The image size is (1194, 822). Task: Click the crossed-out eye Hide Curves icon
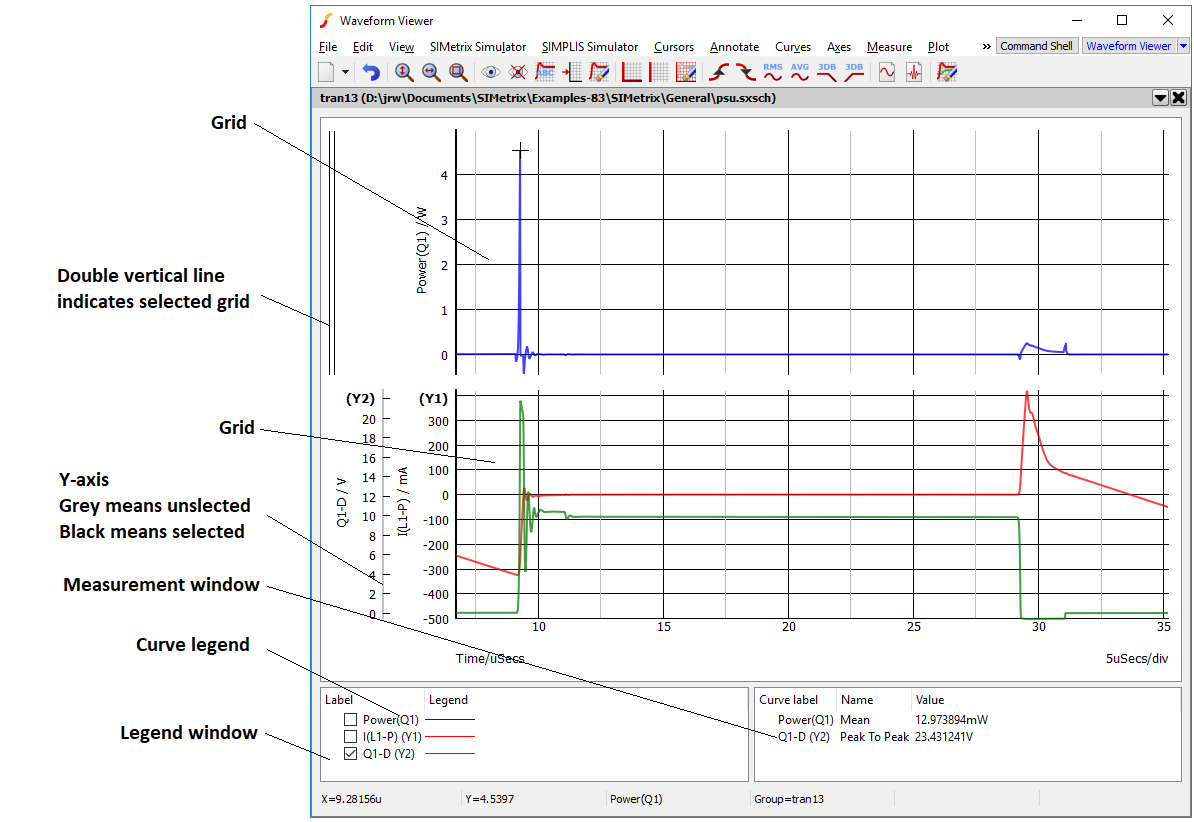click(517, 72)
